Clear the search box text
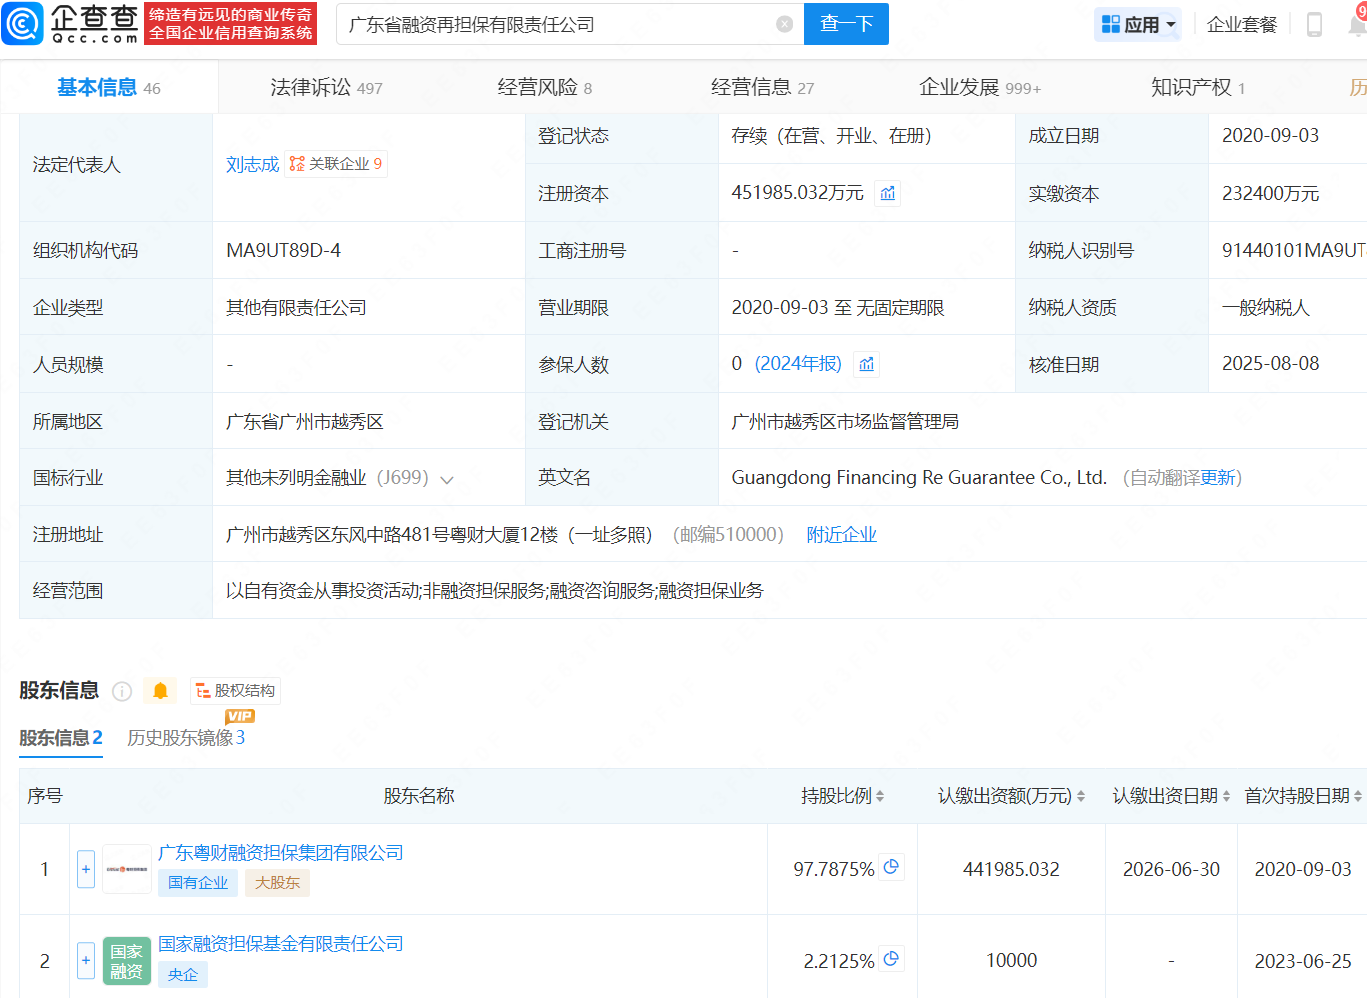This screenshot has width=1367, height=998. pos(784,24)
